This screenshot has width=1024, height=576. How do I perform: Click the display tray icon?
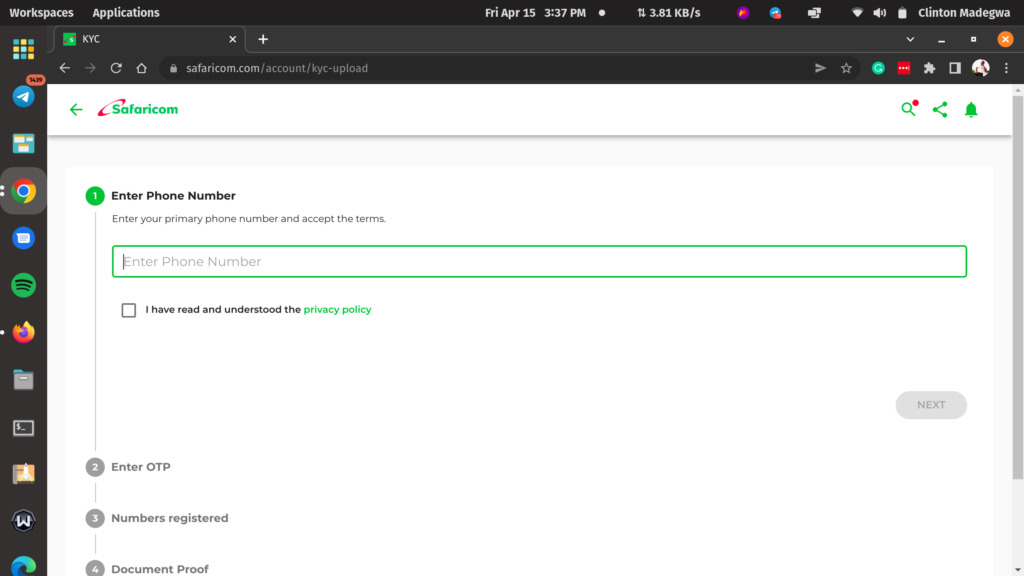click(814, 12)
